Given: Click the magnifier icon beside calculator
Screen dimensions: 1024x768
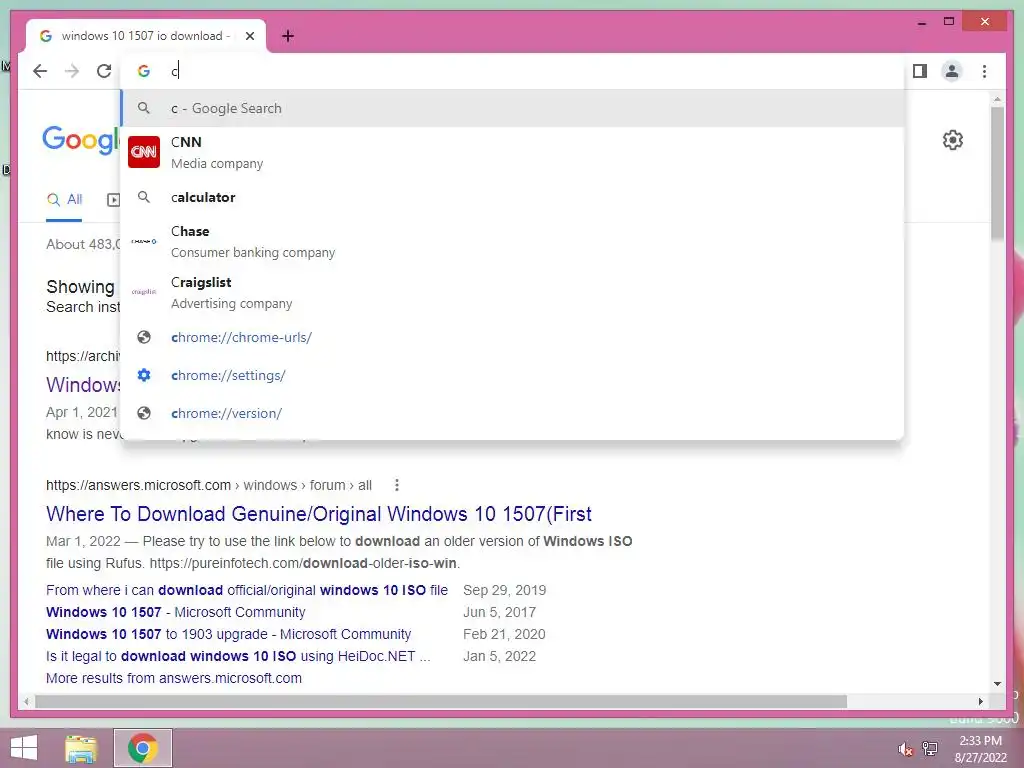Looking at the screenshot, I should 144,197.
